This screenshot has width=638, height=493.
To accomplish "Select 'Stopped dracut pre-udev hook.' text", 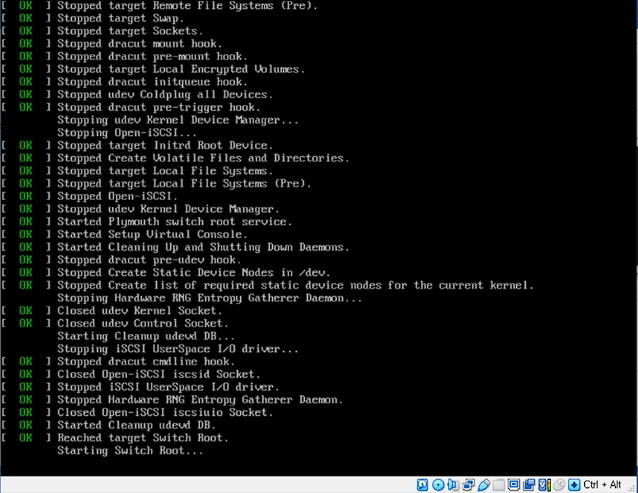I will tap(149, 260).
